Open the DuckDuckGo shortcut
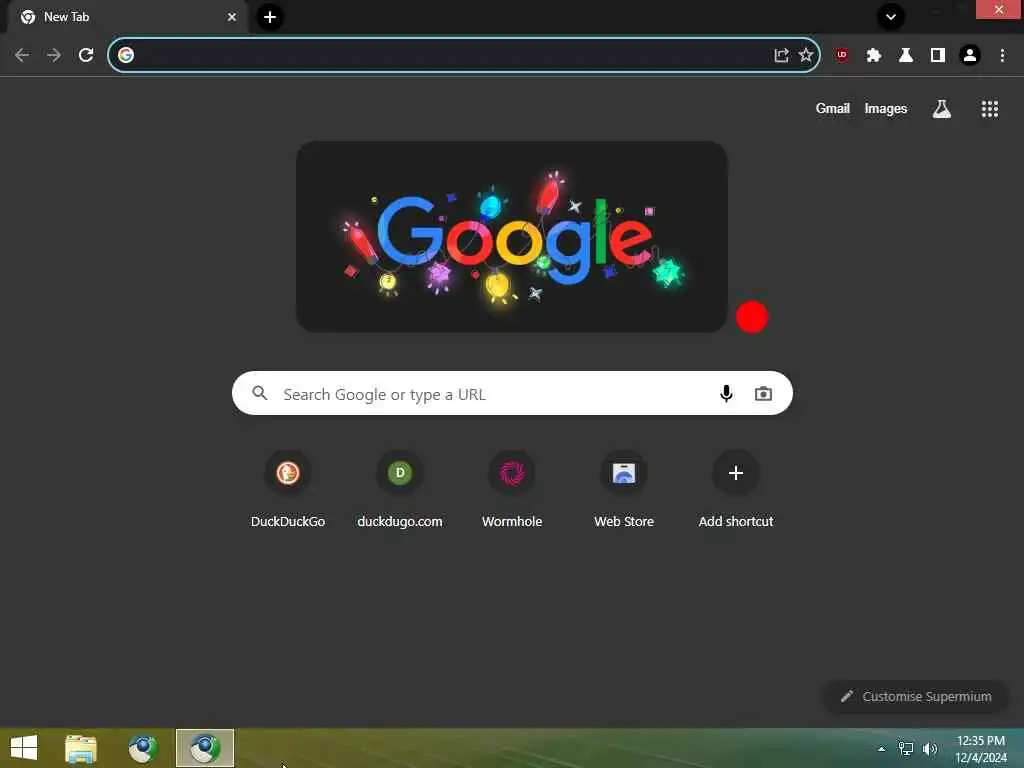1024x768 pixels. [288, 488]
